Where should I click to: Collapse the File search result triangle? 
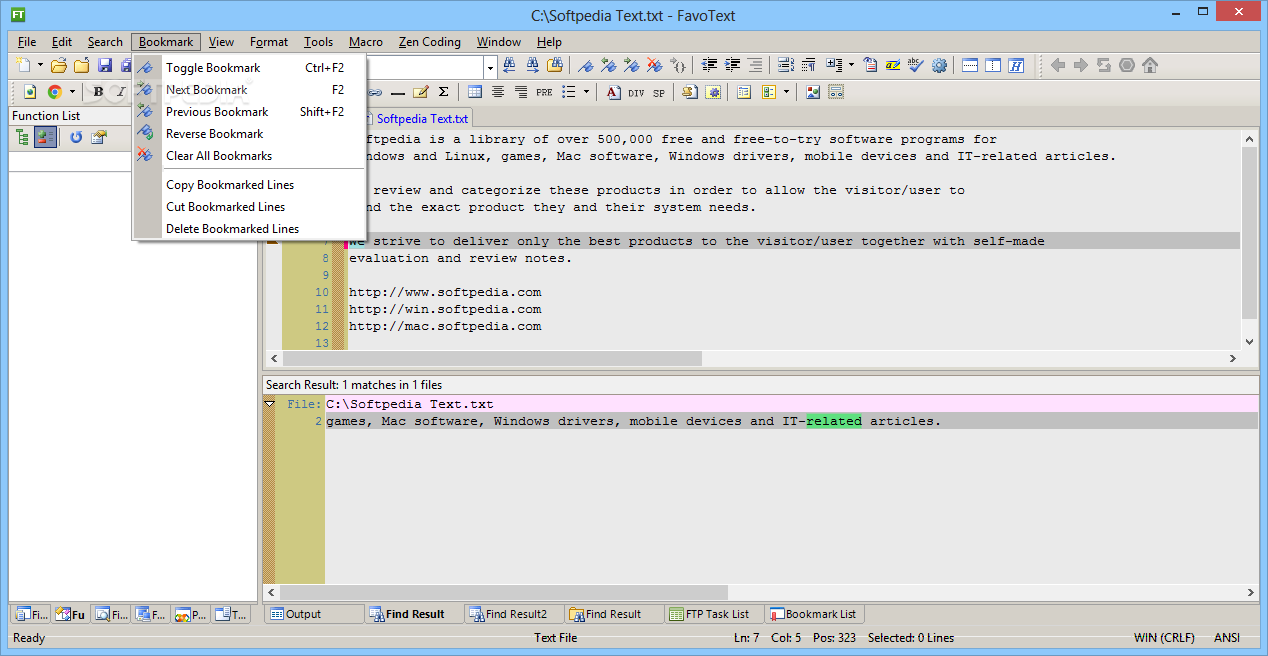pyautogui.click(x=269, y=405)
